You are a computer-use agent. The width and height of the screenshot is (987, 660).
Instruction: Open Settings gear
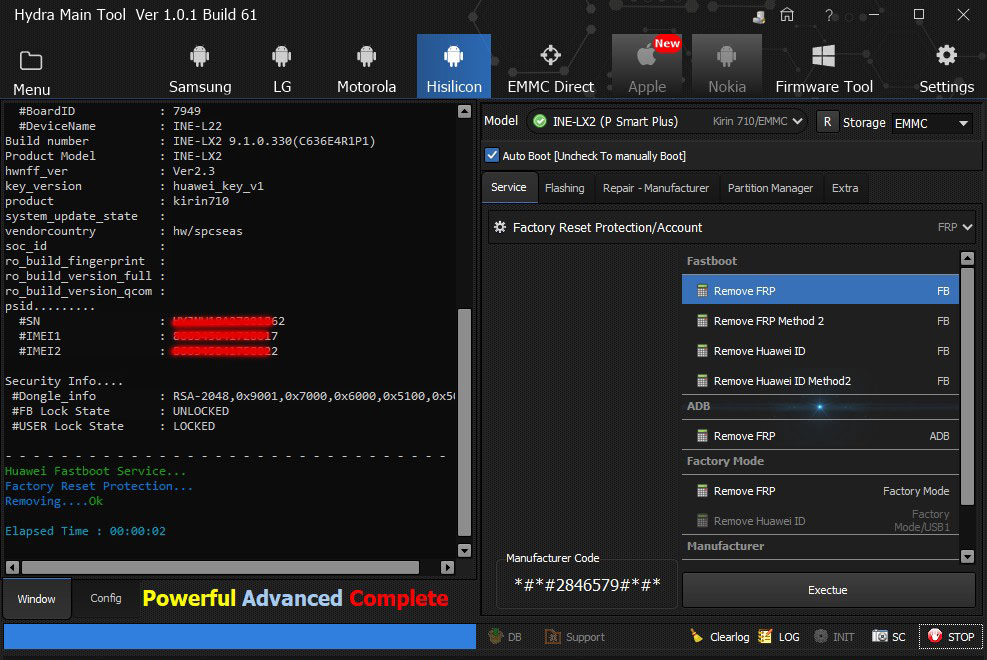946,67
